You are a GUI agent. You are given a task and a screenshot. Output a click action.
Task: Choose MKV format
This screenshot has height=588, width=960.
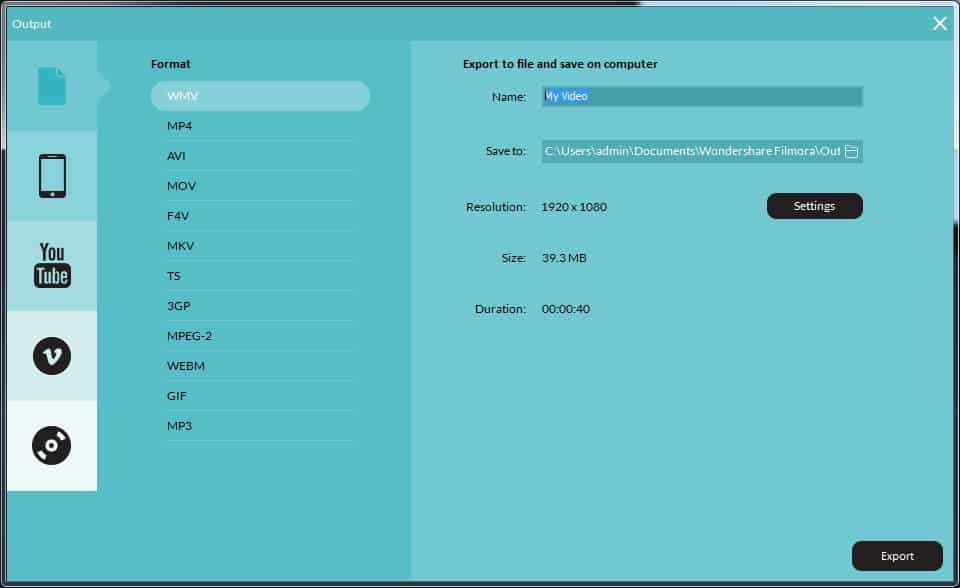(x=260, y=246)
